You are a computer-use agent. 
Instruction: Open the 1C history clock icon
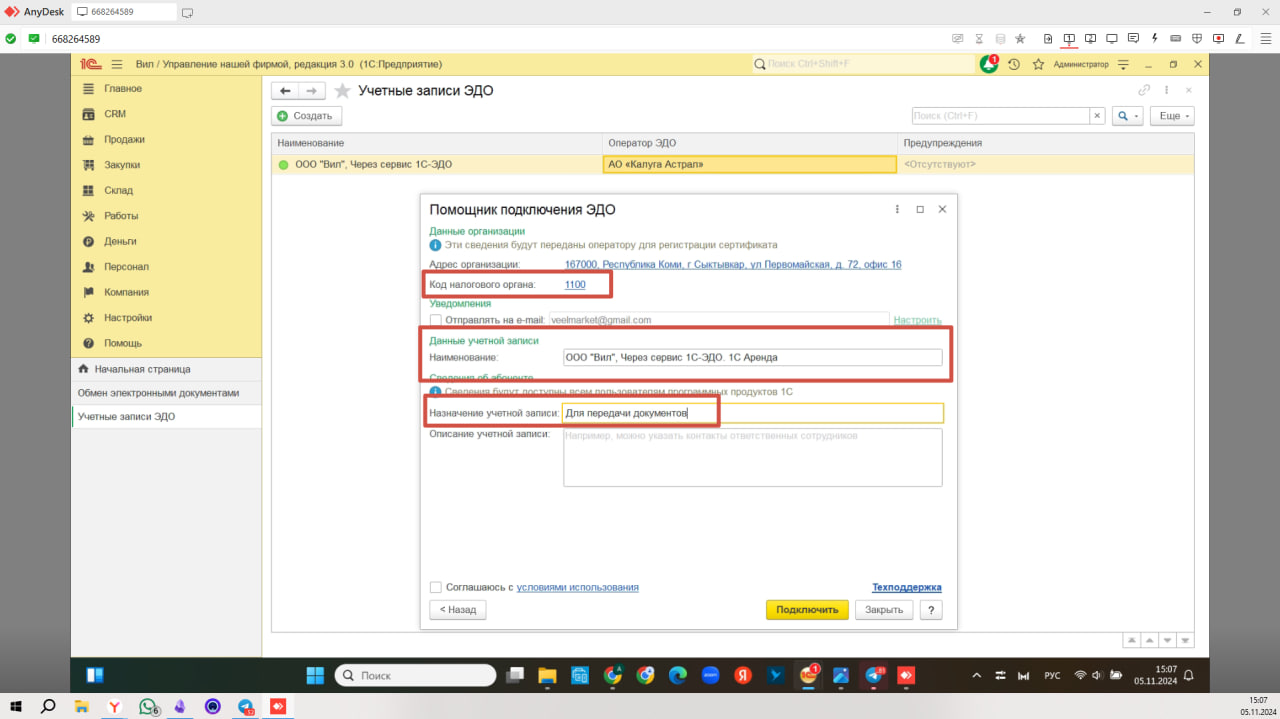pos(1014,64)
